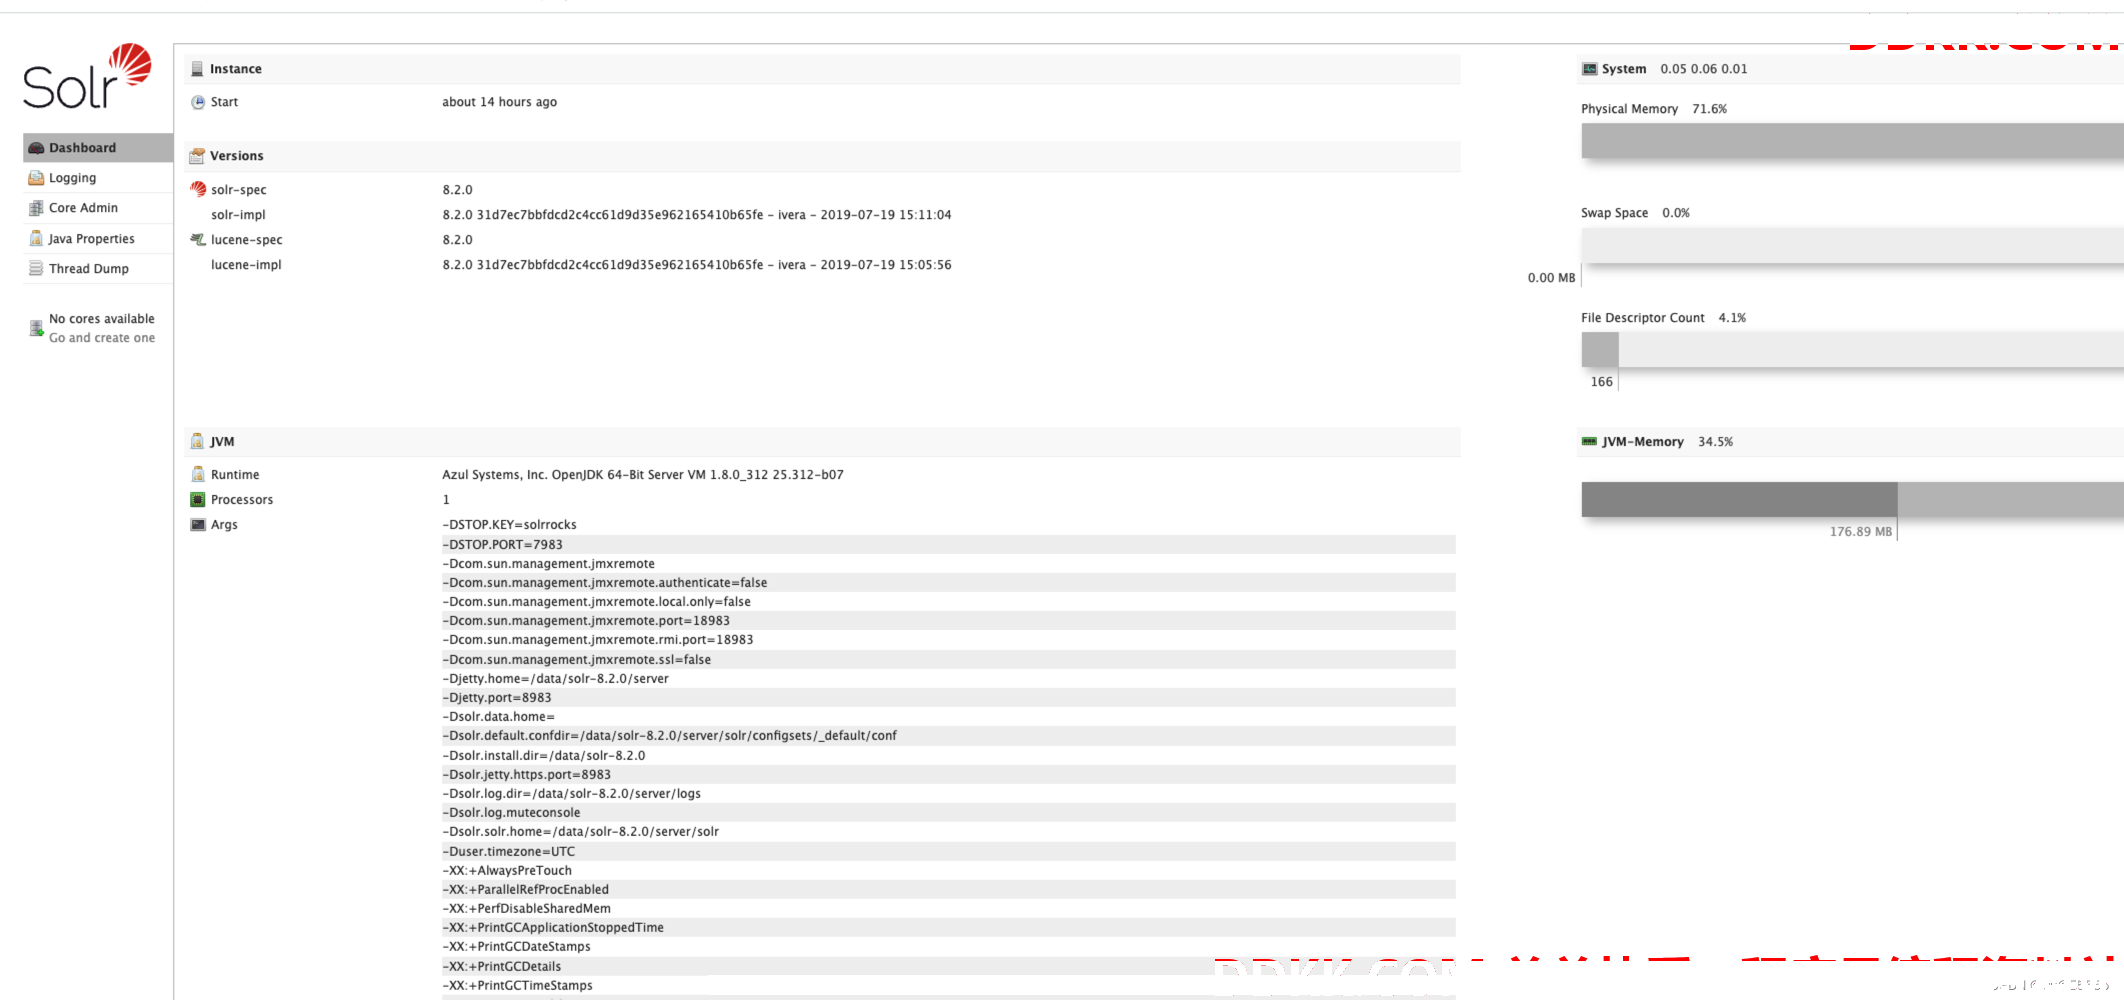The height and width of the screenshot is (1000, 2124).
Task: Click the Logging folder icon
Action: (x=36, y=178)
